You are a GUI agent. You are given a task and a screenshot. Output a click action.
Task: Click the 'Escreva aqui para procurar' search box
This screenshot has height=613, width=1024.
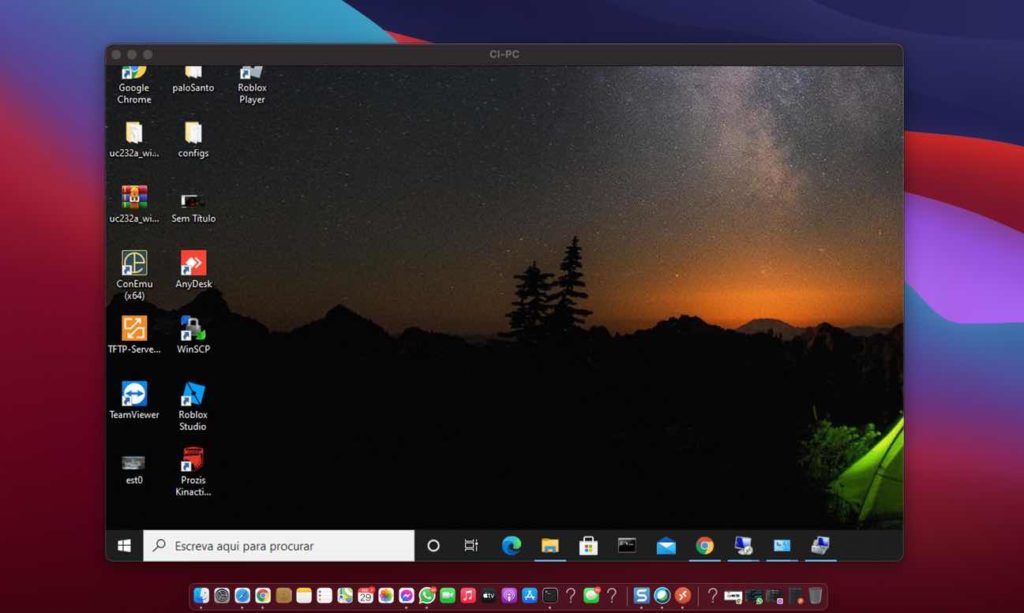click(x=279, y=545)
